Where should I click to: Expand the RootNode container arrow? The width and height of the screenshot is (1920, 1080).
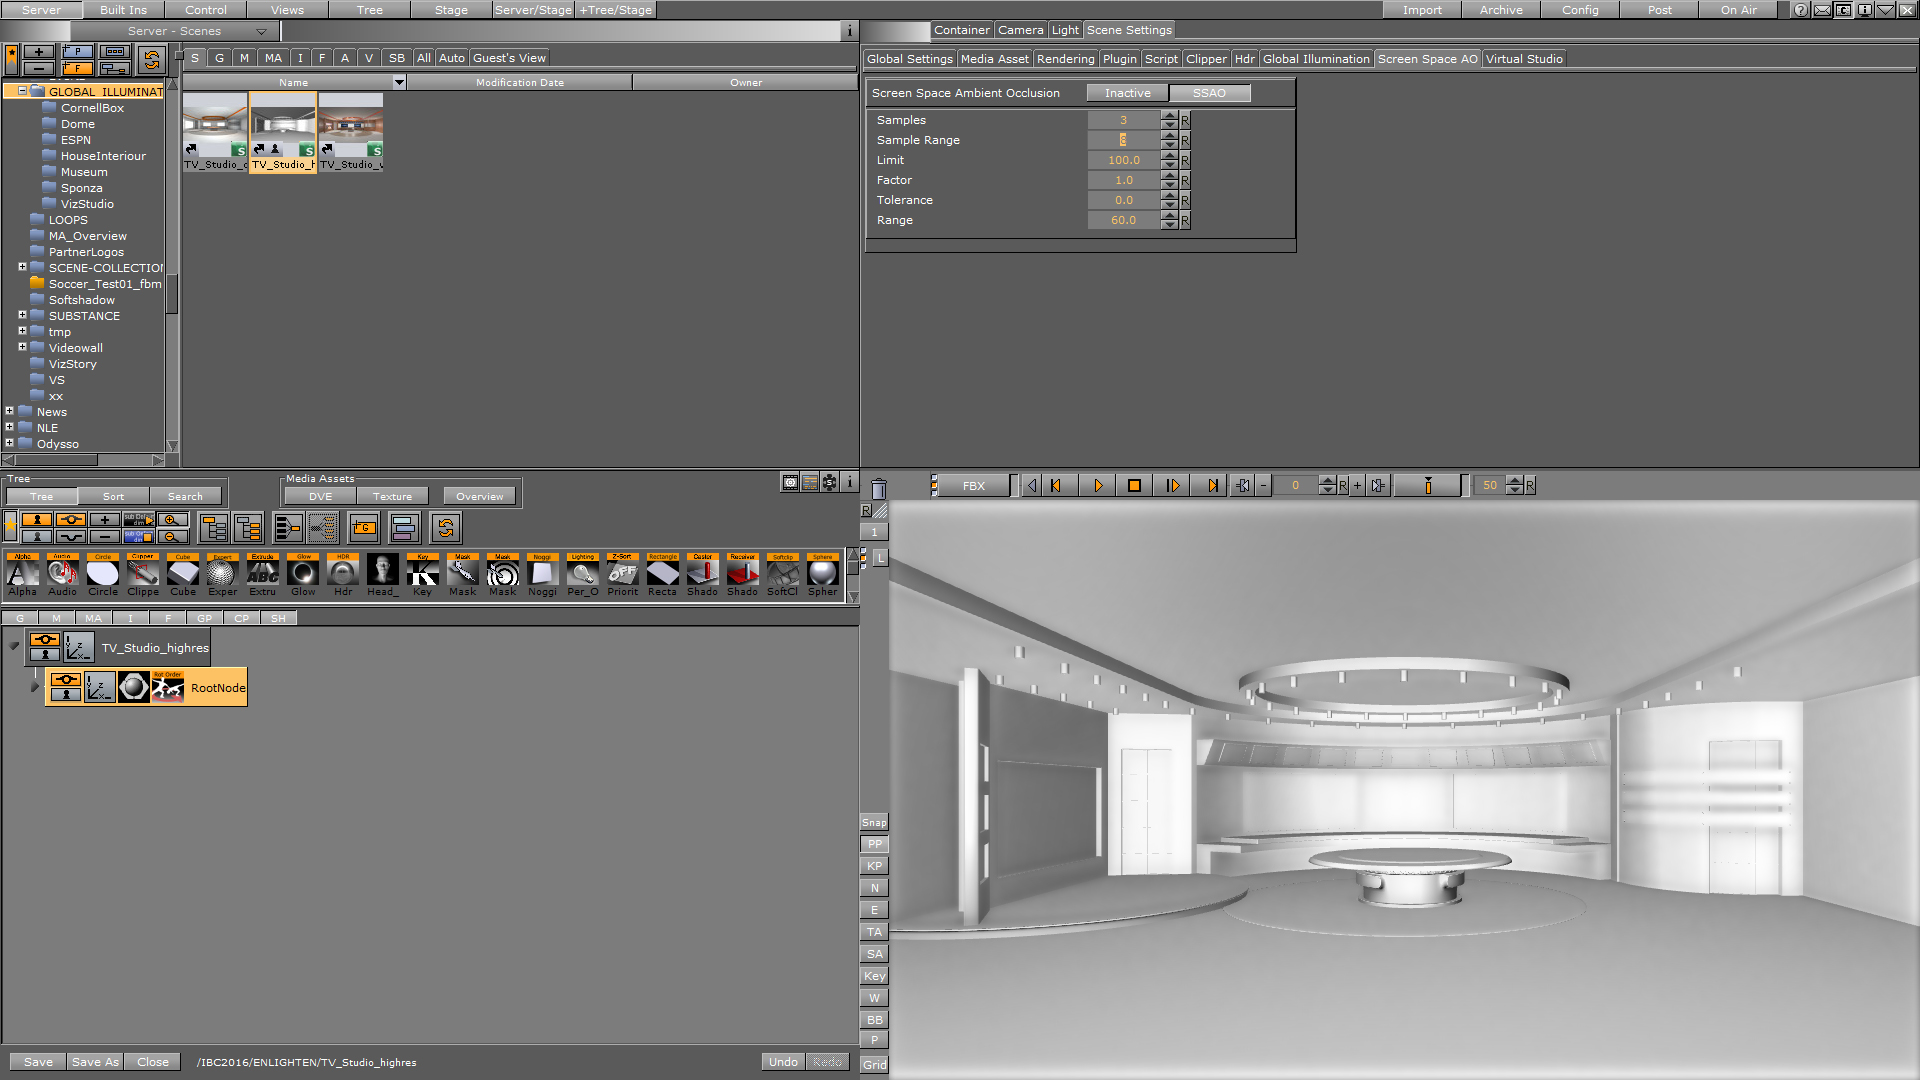(35, 687)
